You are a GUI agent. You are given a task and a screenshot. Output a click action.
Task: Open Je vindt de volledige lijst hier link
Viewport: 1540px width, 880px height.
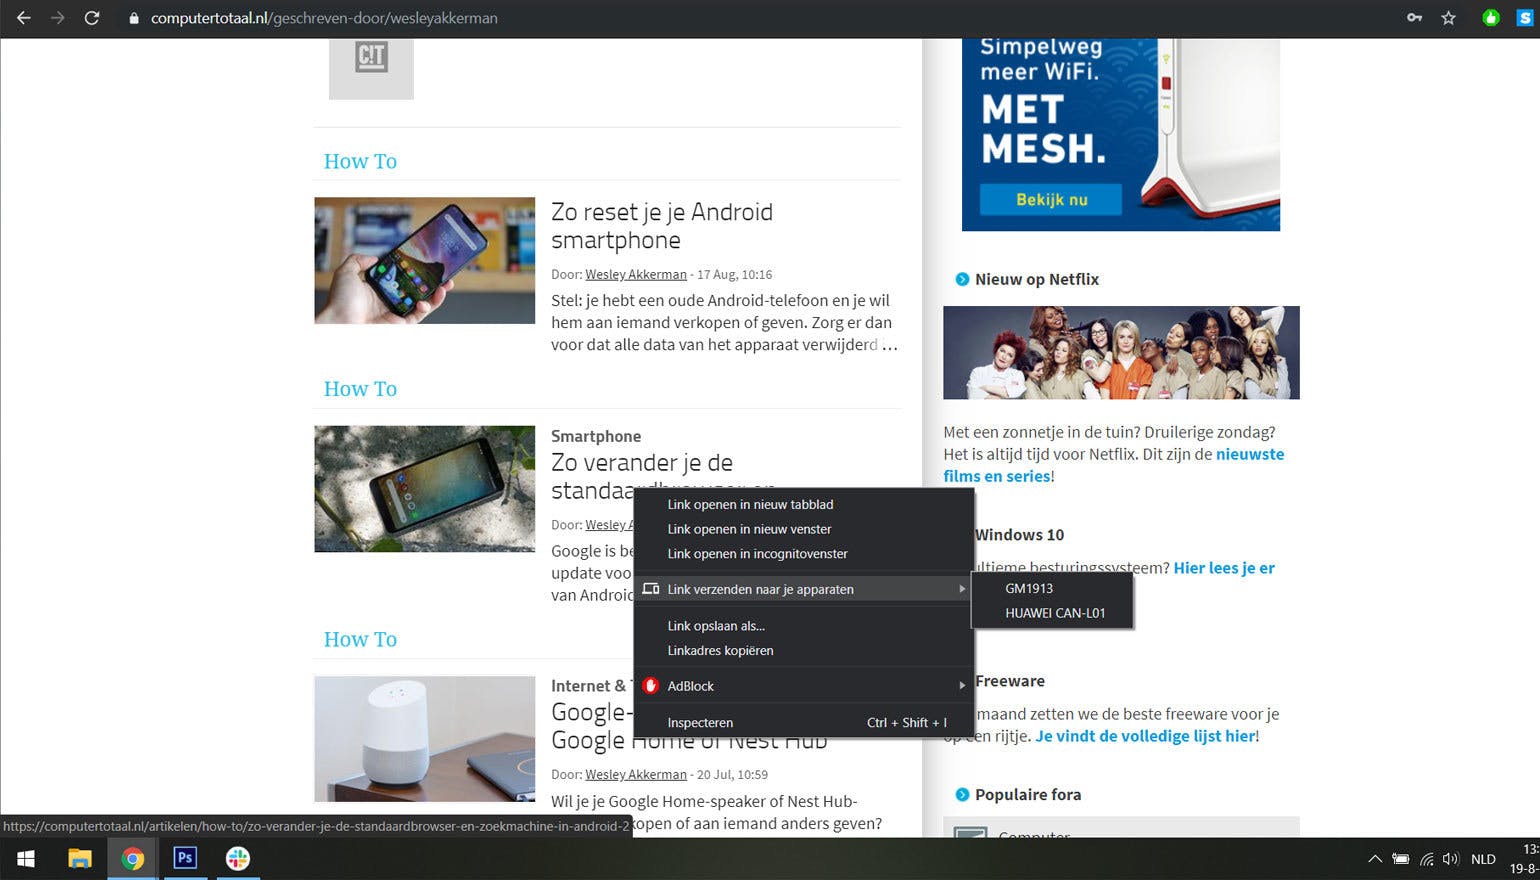[x=1145, y=736]
